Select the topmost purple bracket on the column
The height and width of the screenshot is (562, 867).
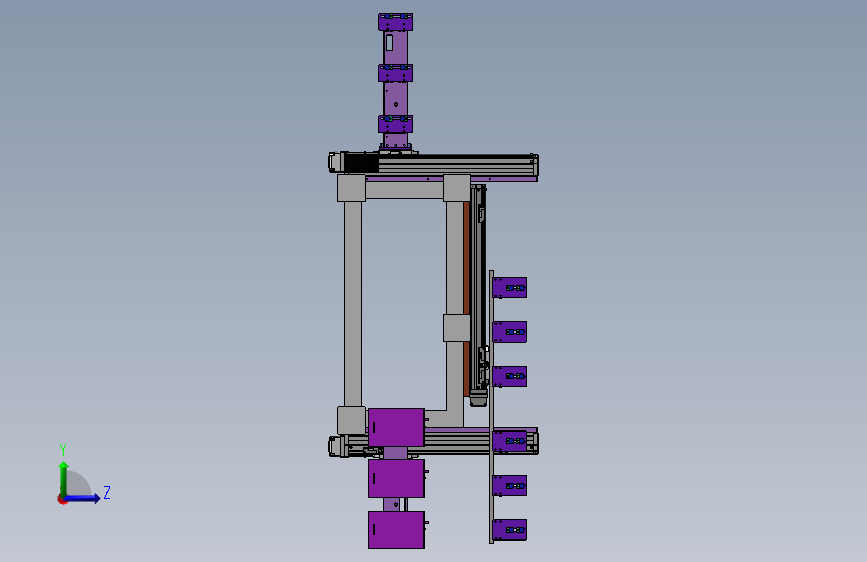click(395, 22)
